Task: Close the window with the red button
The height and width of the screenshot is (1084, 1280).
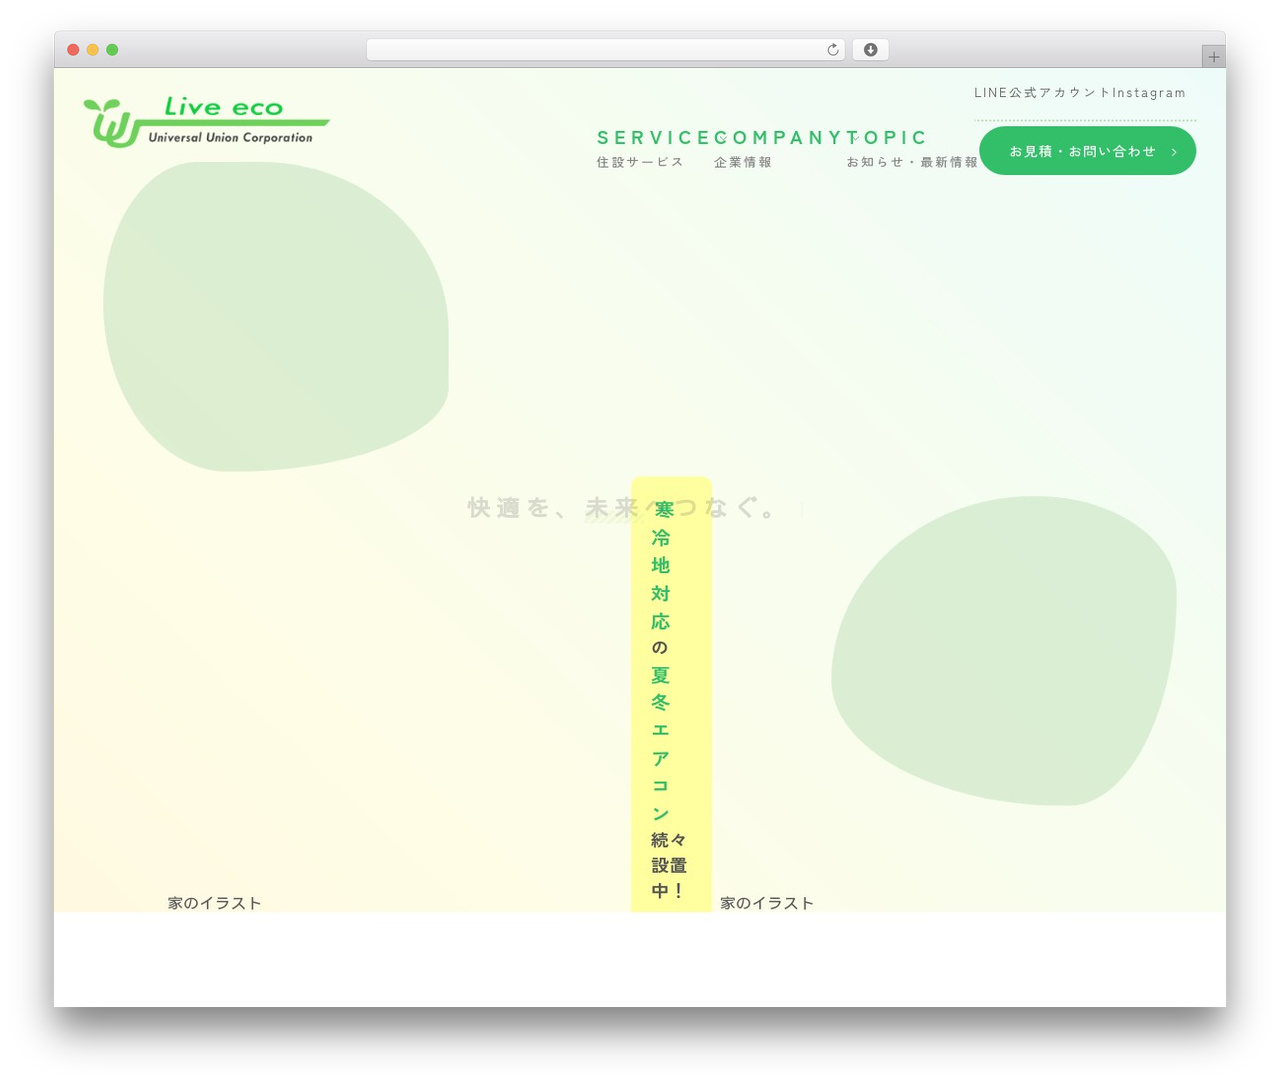Action: click(x=73, y=50)
